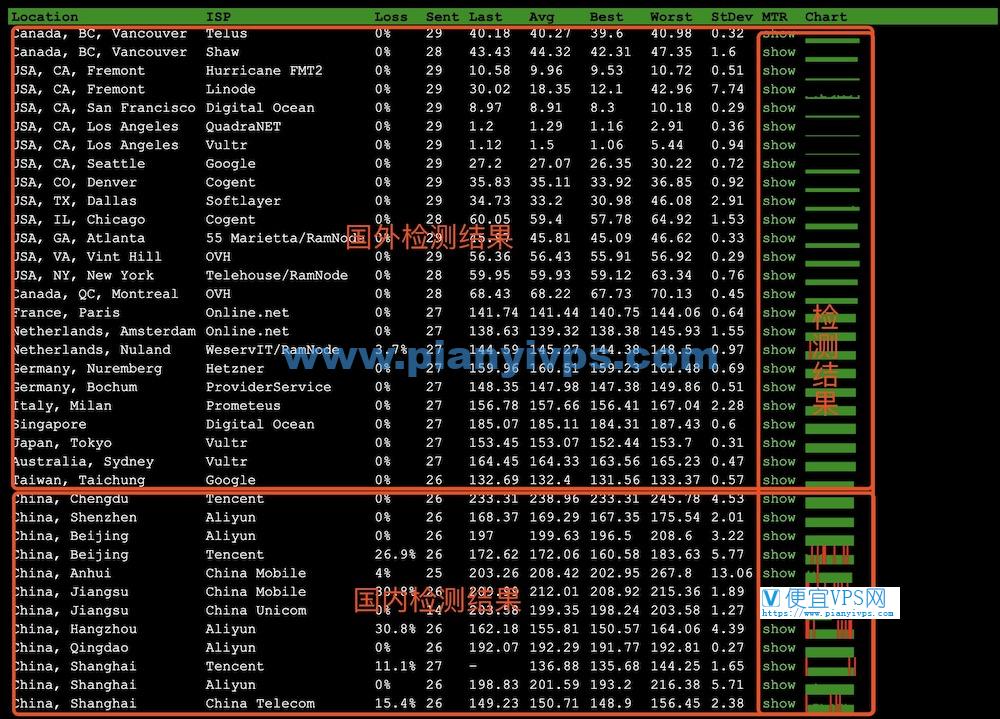Click show on Taiwan, Taichung row

pyautogui.click(x=779, y=480)
